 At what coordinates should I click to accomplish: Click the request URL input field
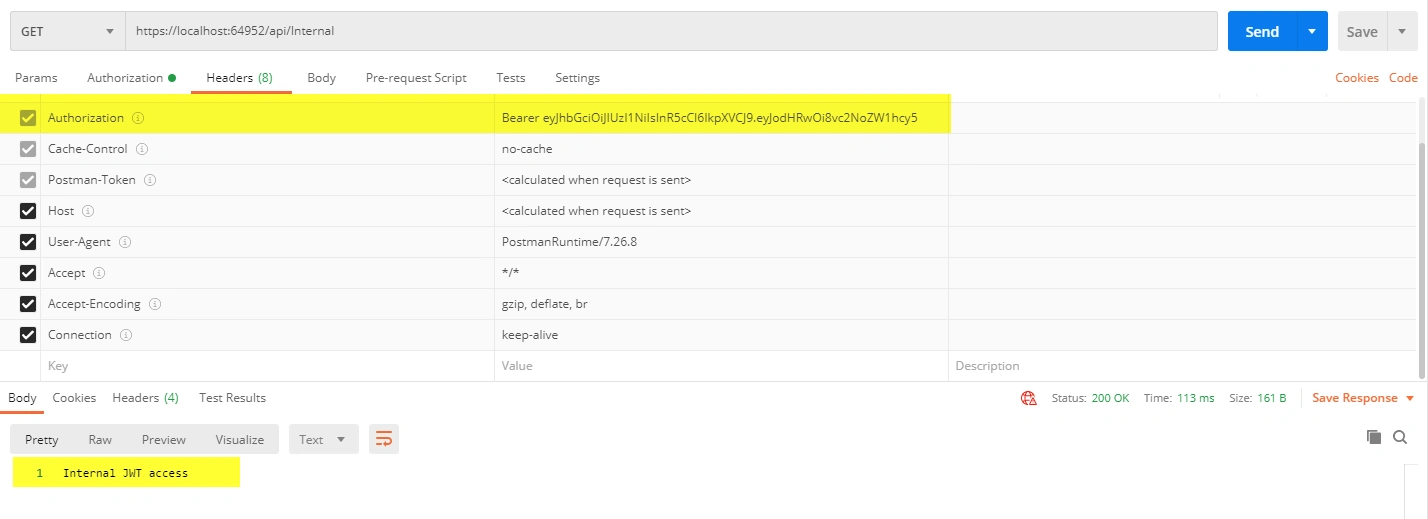(x=671, y=31)
